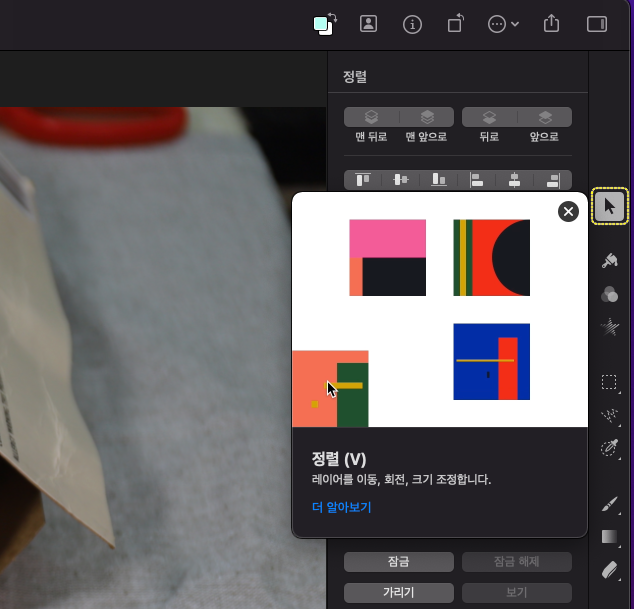Click the blue square with red bar thumbnail

[491, 362]
